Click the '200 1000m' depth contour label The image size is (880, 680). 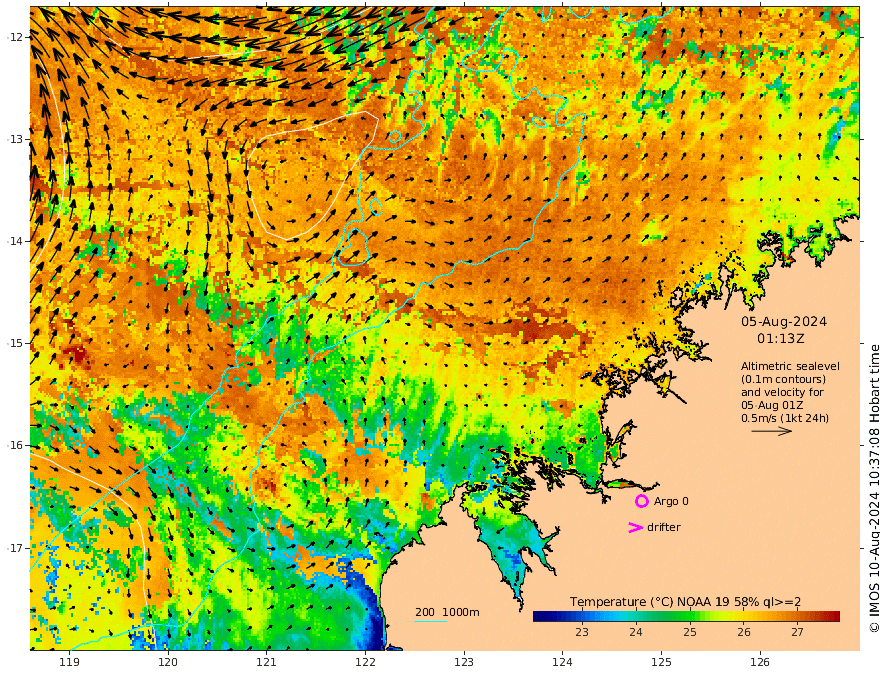pos(447,612)
